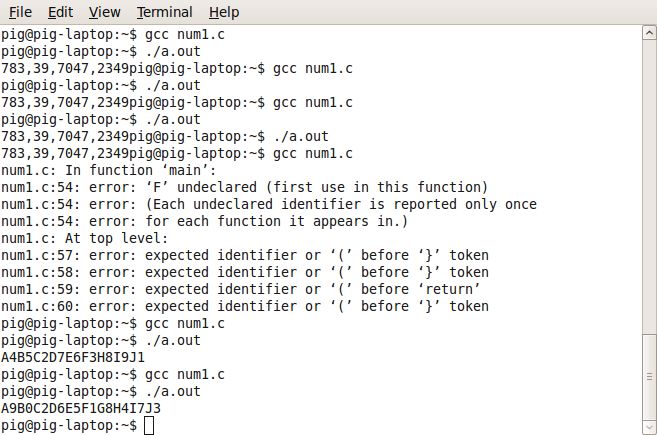657x435 pixels.
Task: Open the File menu
Action: pyautogui.click(x=20, y=12)
